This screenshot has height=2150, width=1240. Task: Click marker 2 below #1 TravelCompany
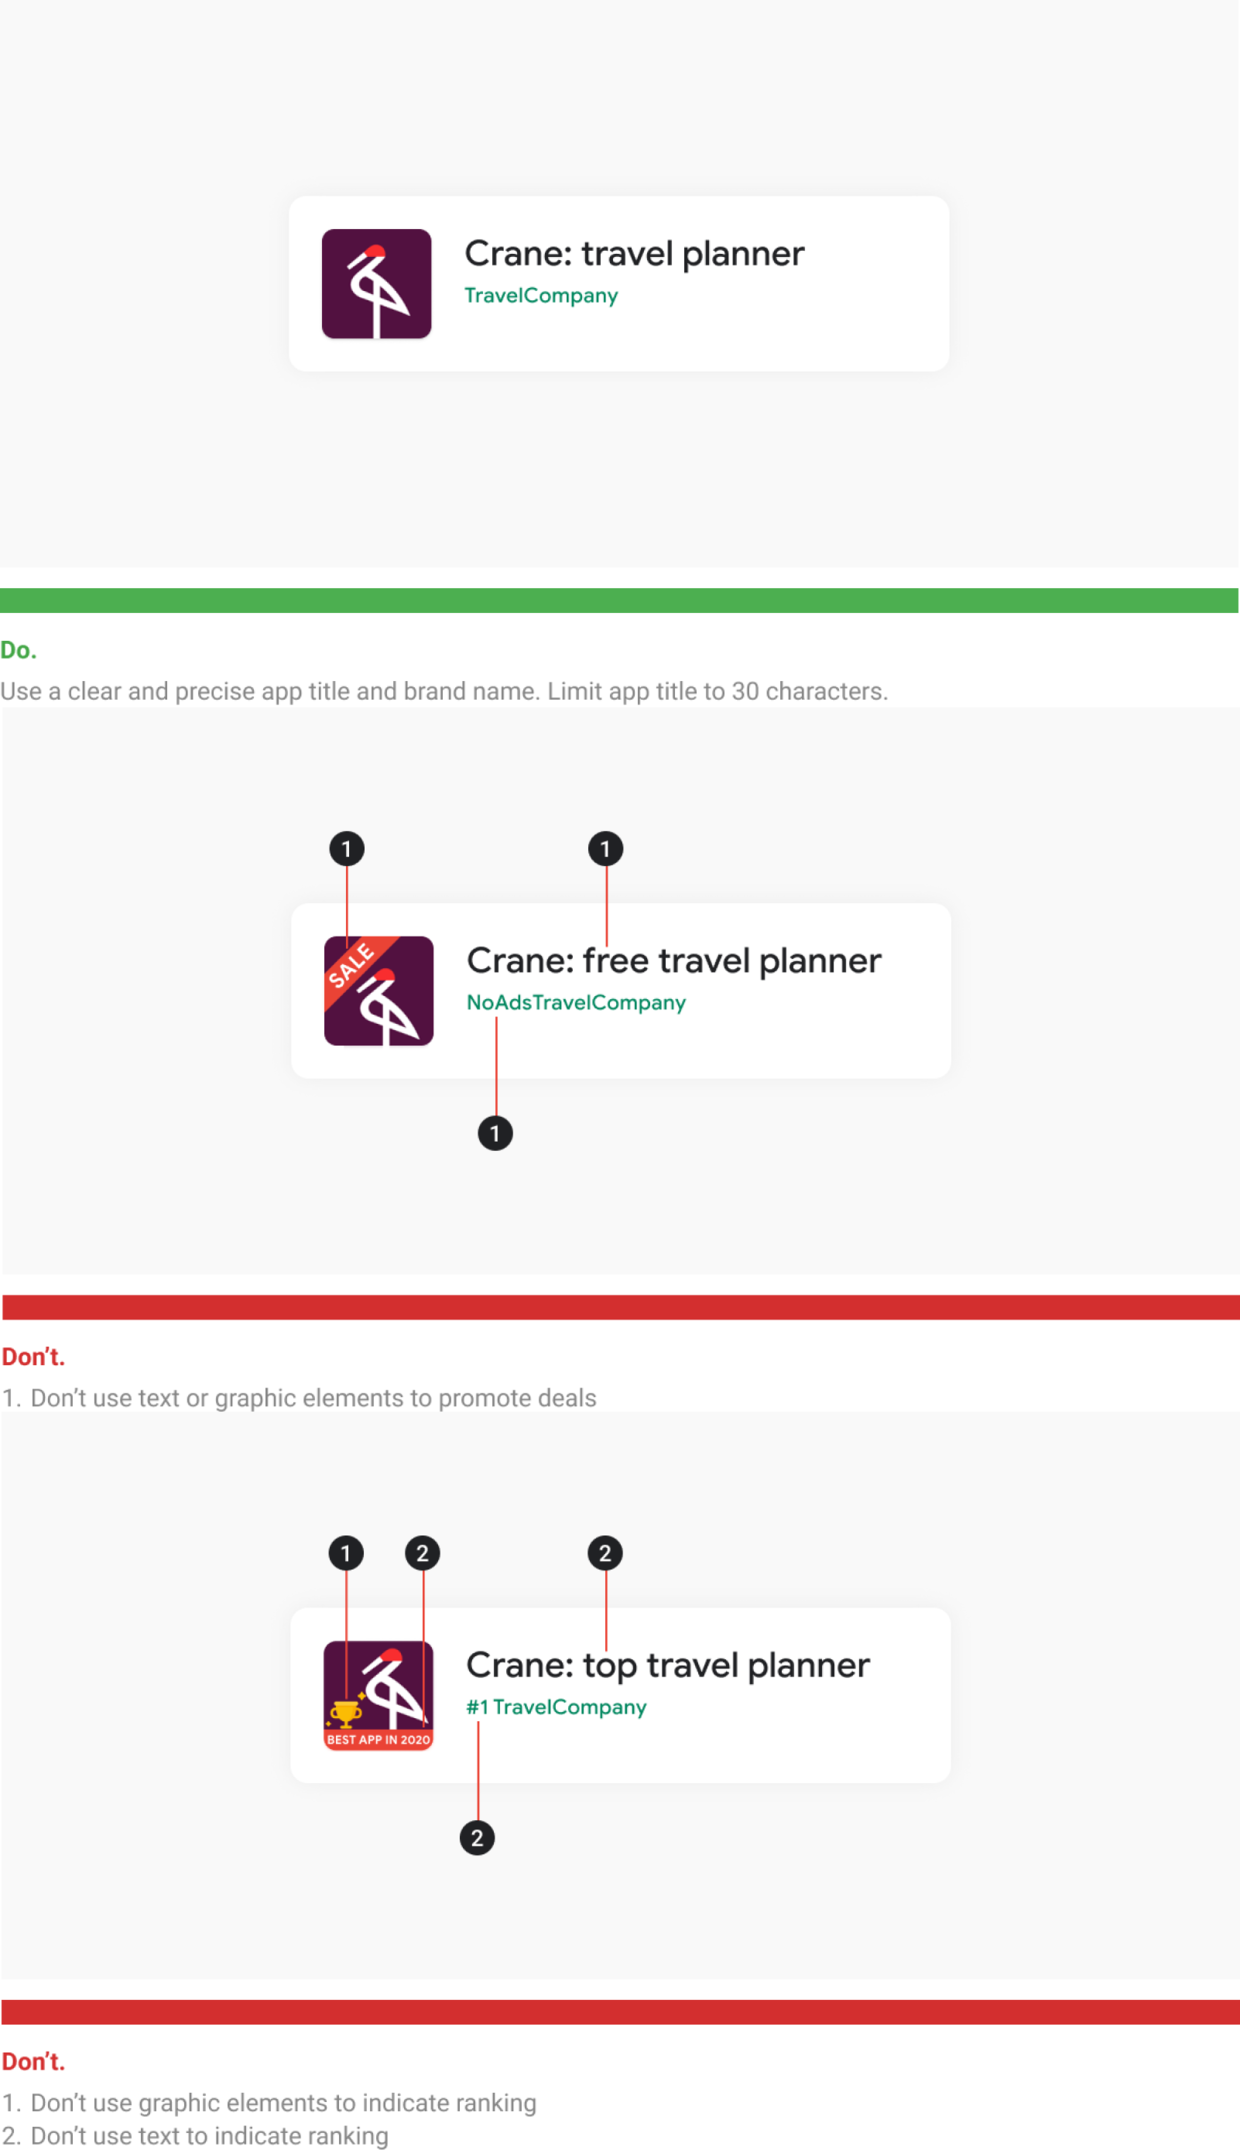click(x=477, y=1838)
